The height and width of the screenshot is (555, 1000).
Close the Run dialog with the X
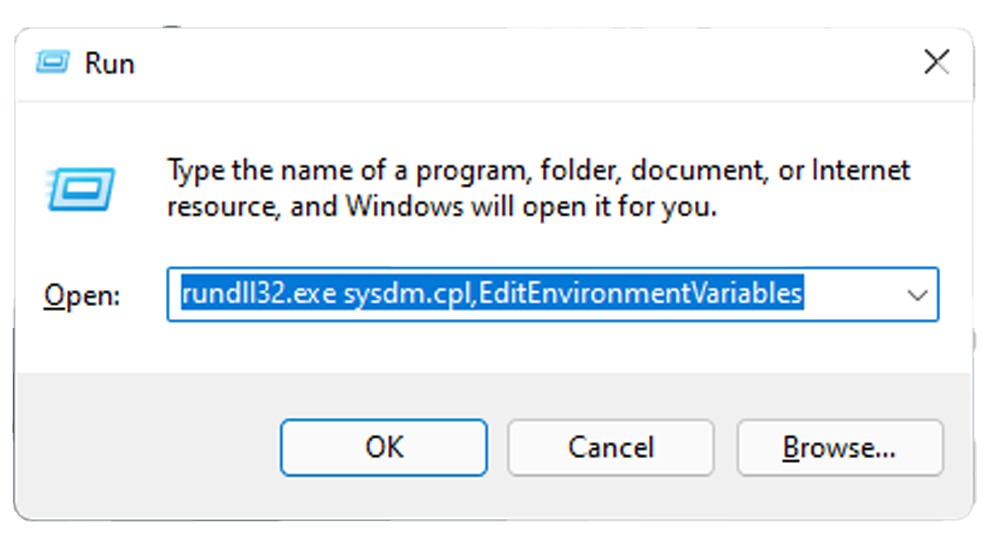pyautogui.click(x=936, y=63)
